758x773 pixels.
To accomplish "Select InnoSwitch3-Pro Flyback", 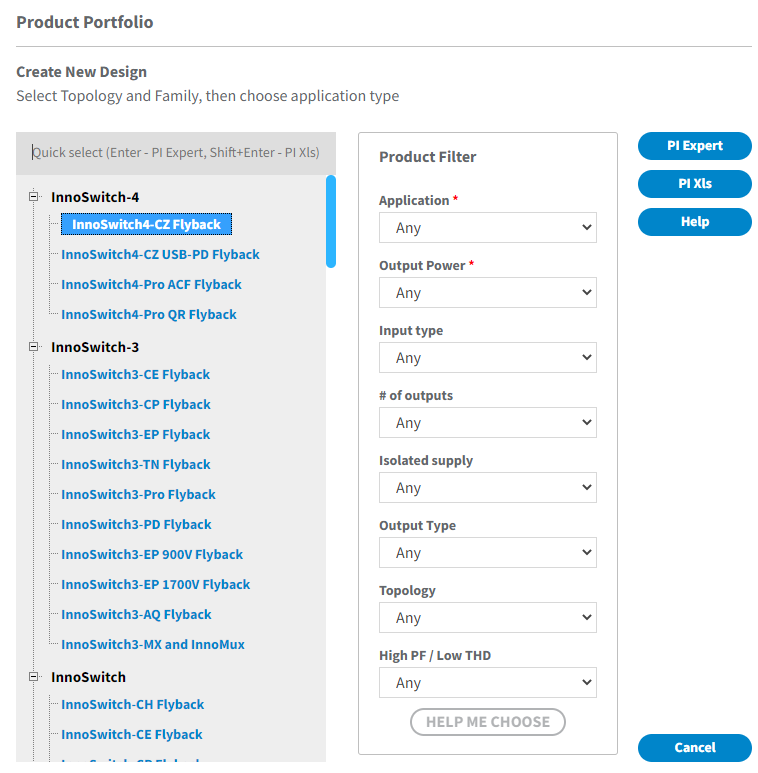I will click(x=138, y=494).
